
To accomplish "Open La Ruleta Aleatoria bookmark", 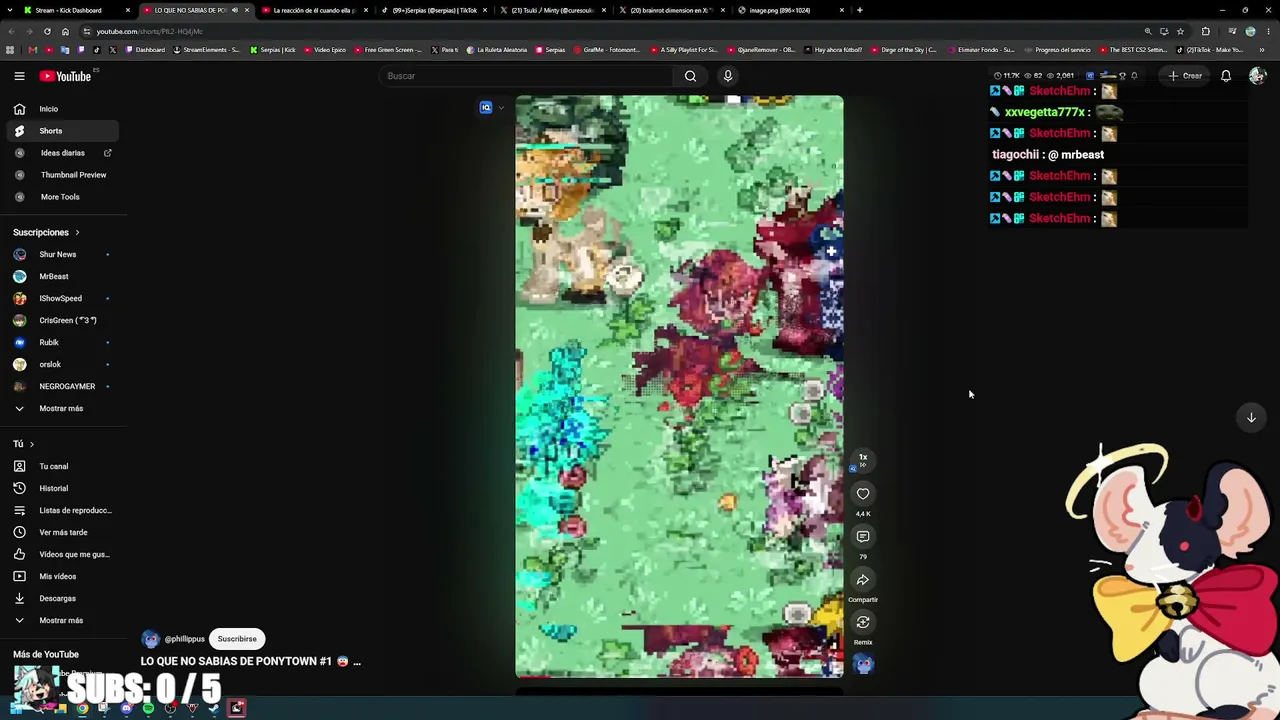I will click(497, 50).
